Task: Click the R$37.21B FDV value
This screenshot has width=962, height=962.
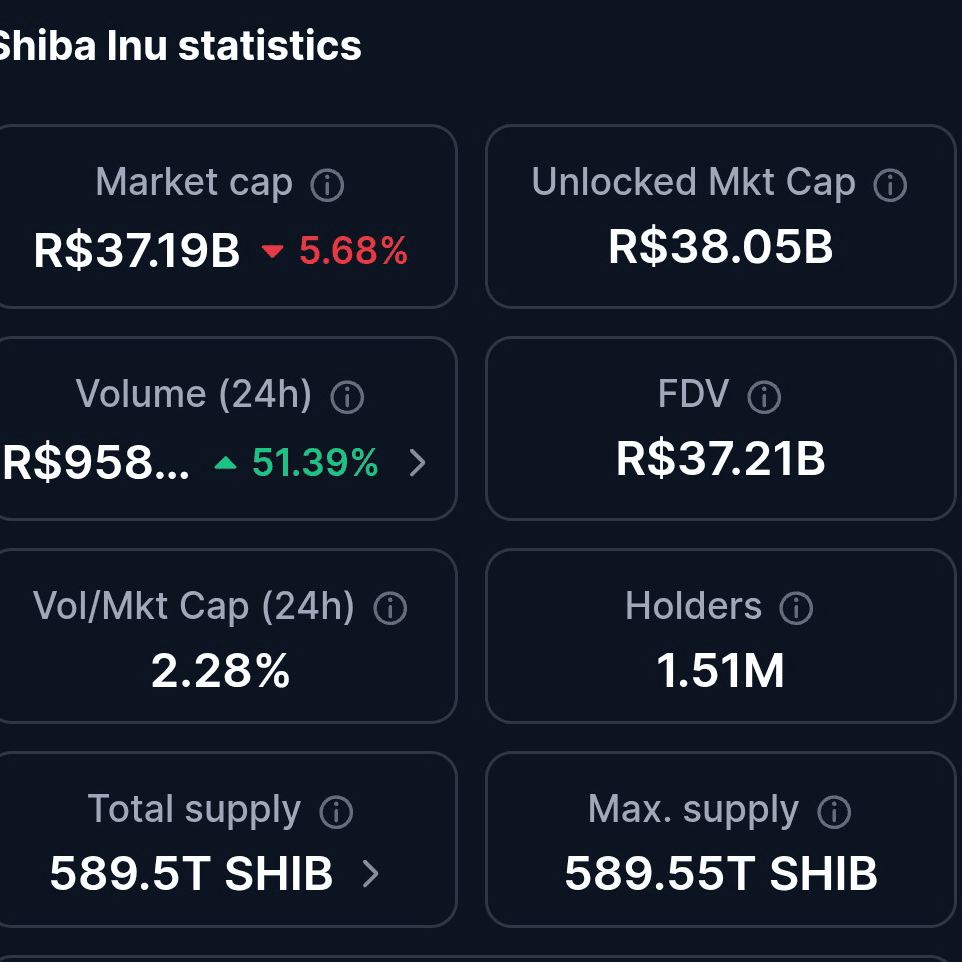Action: pos(720,459)
